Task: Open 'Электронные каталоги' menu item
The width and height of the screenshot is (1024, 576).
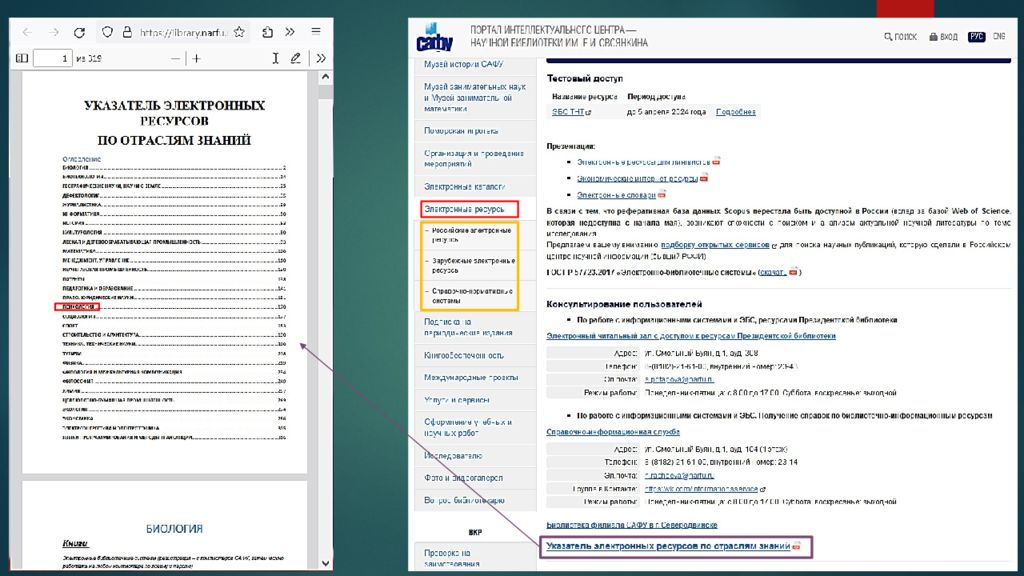Action: click(x=464, y=186)
